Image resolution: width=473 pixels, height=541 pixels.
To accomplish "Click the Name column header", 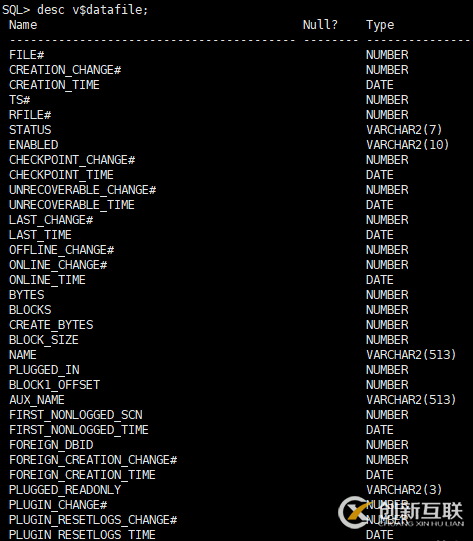I will click(23, 25).
